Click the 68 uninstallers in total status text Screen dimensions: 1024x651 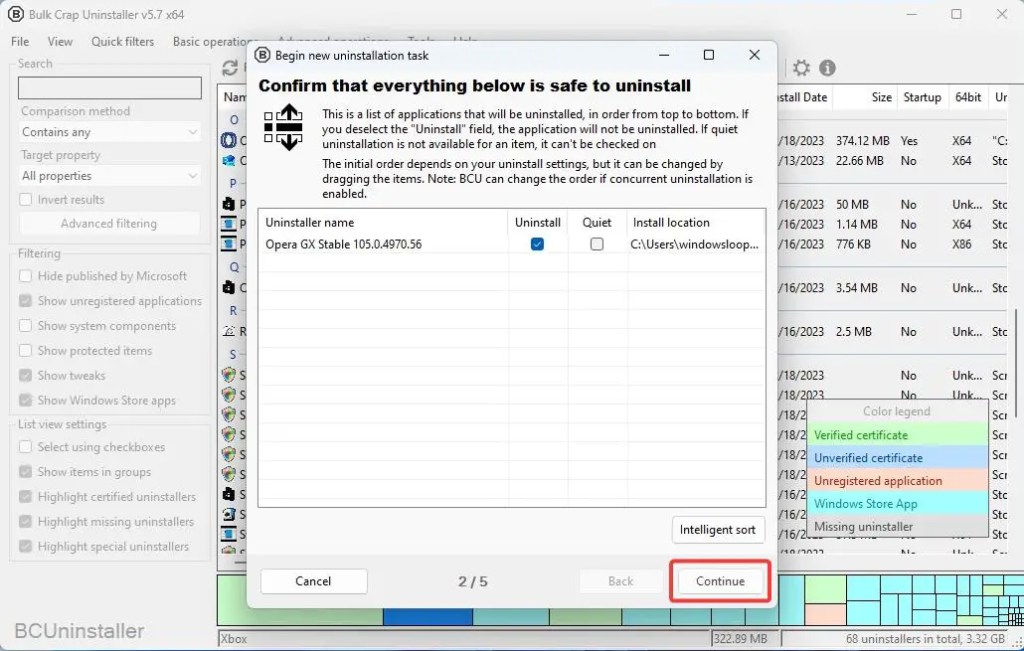click(x=925, y=639)
